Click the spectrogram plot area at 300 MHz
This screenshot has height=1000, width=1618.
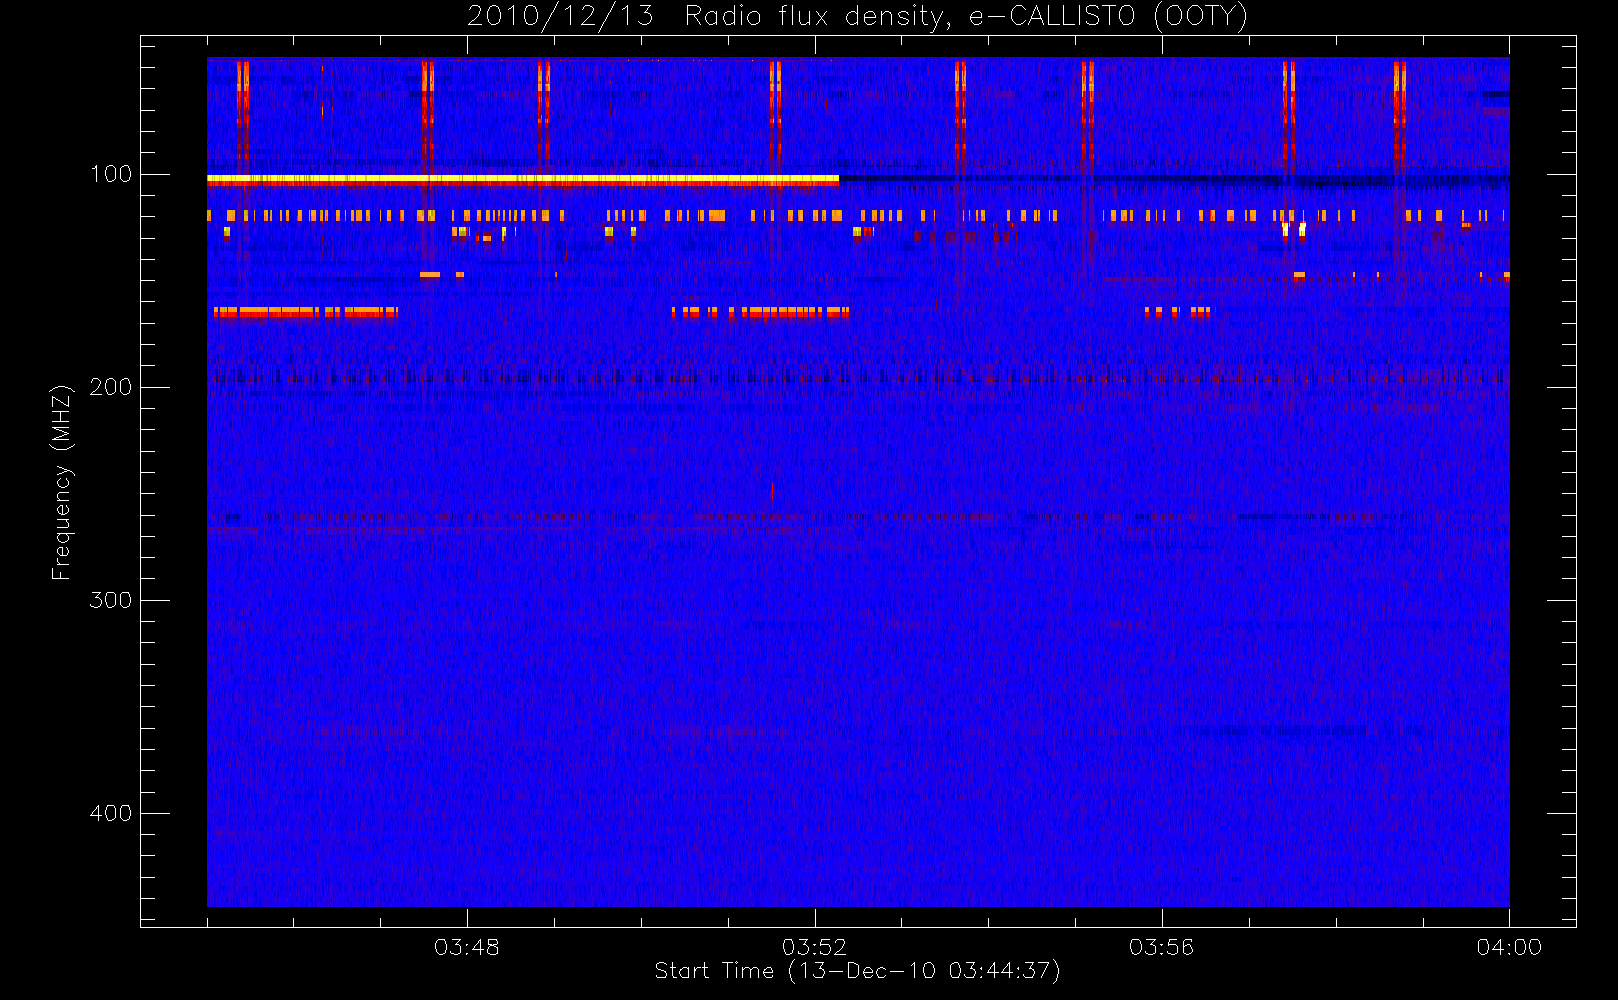click(x=858, y=600)
